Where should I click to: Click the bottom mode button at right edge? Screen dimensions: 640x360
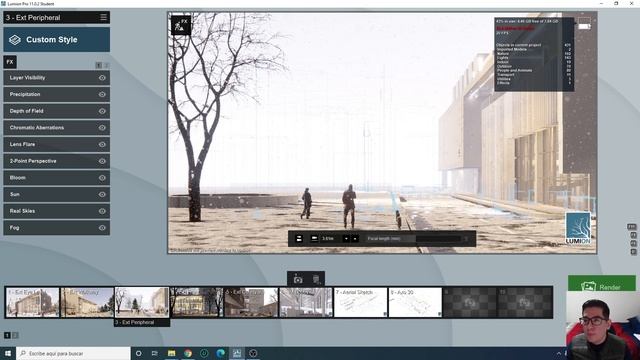coord(633,252)
